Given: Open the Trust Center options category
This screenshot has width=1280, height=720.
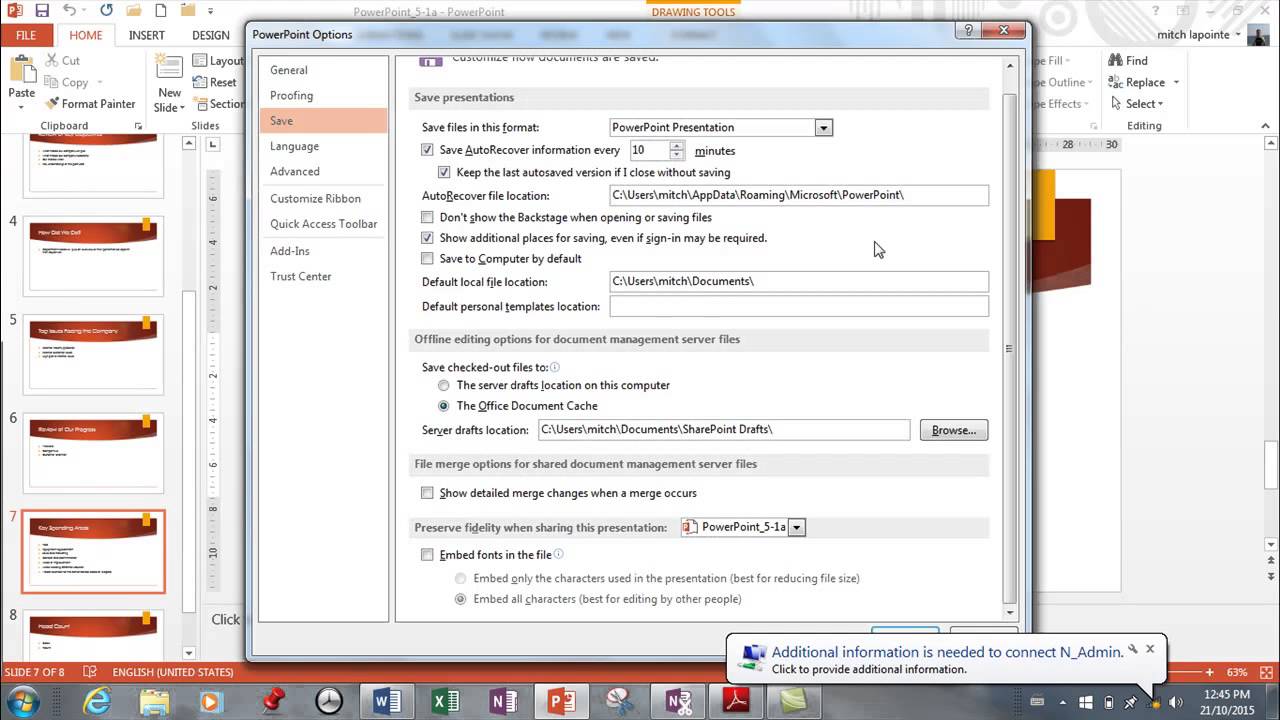Looking at the screenshot, I should tap(323, 276).
